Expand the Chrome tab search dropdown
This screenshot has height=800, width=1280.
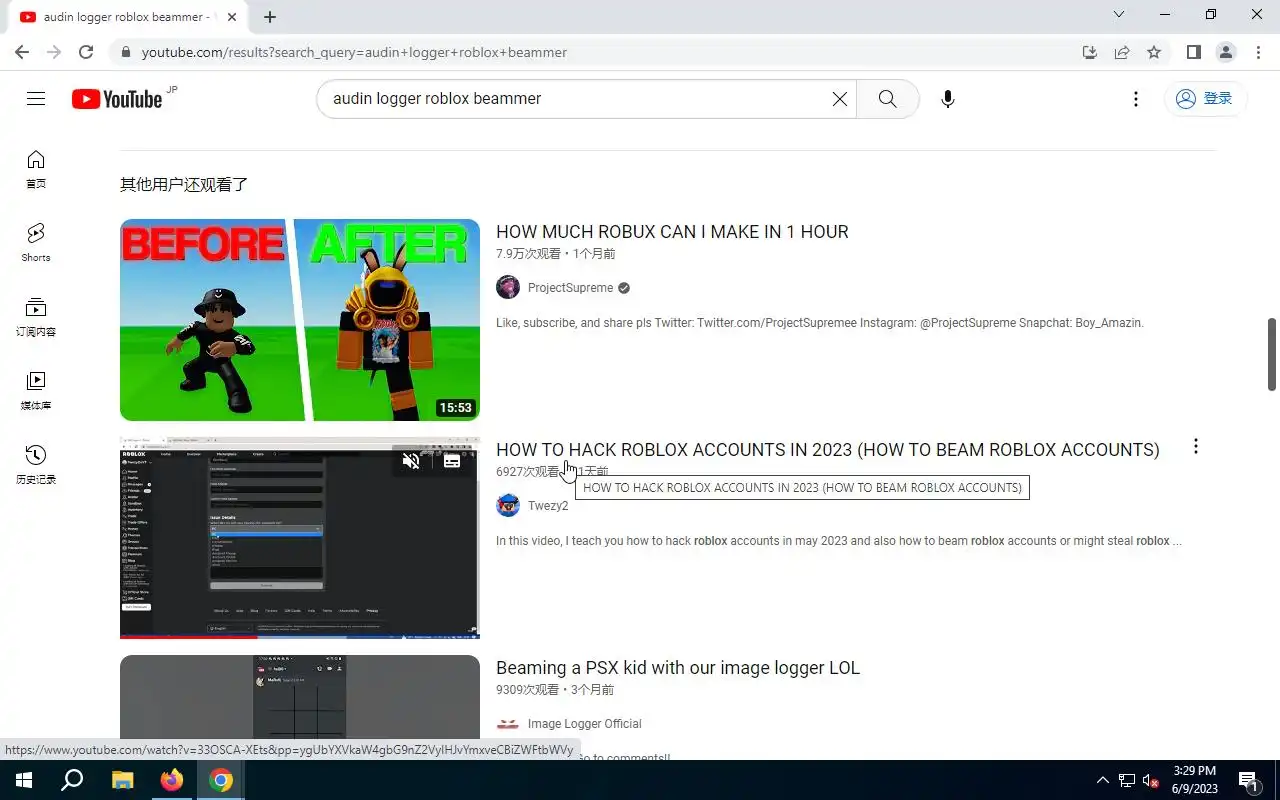pos(1119,14)
